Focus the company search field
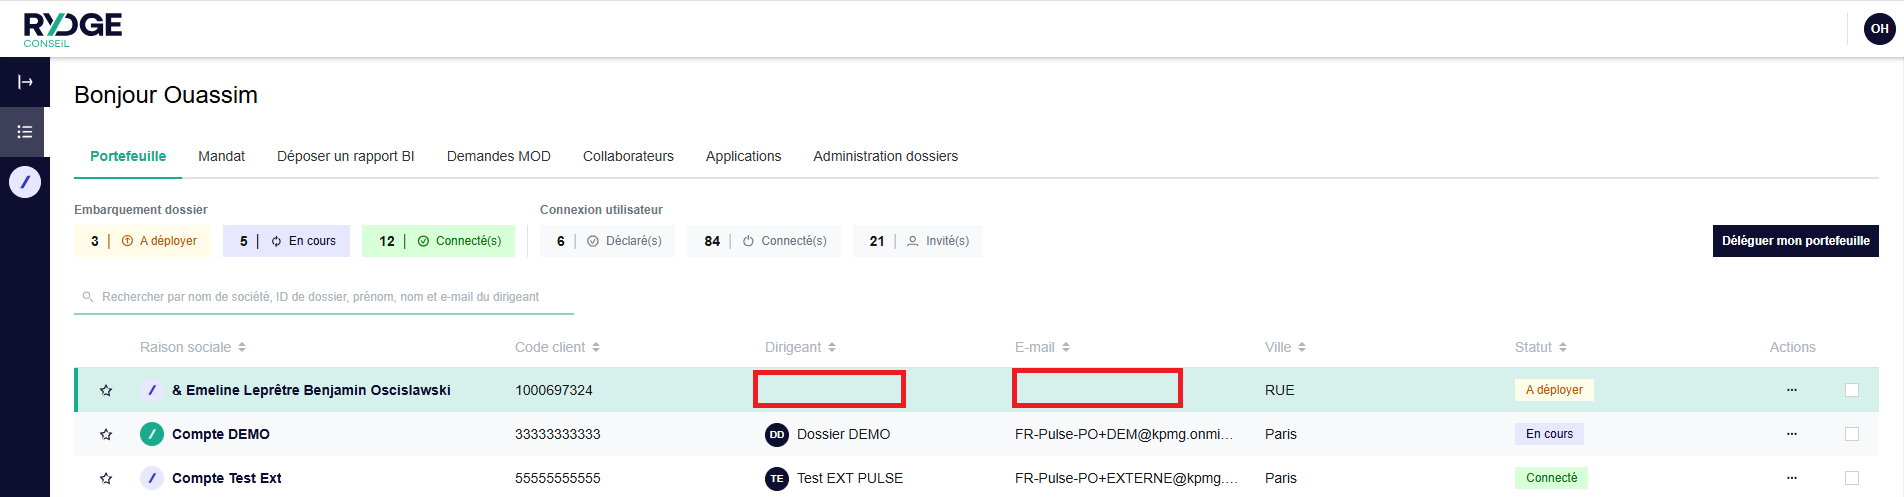This screenshot has height=497, width=1904. pos(320,297)
